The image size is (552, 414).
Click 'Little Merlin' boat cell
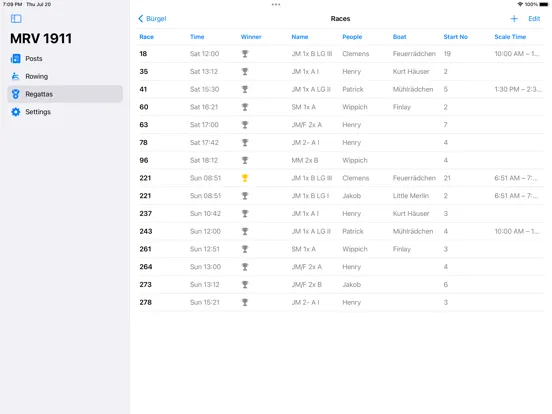tap(411, 196)
